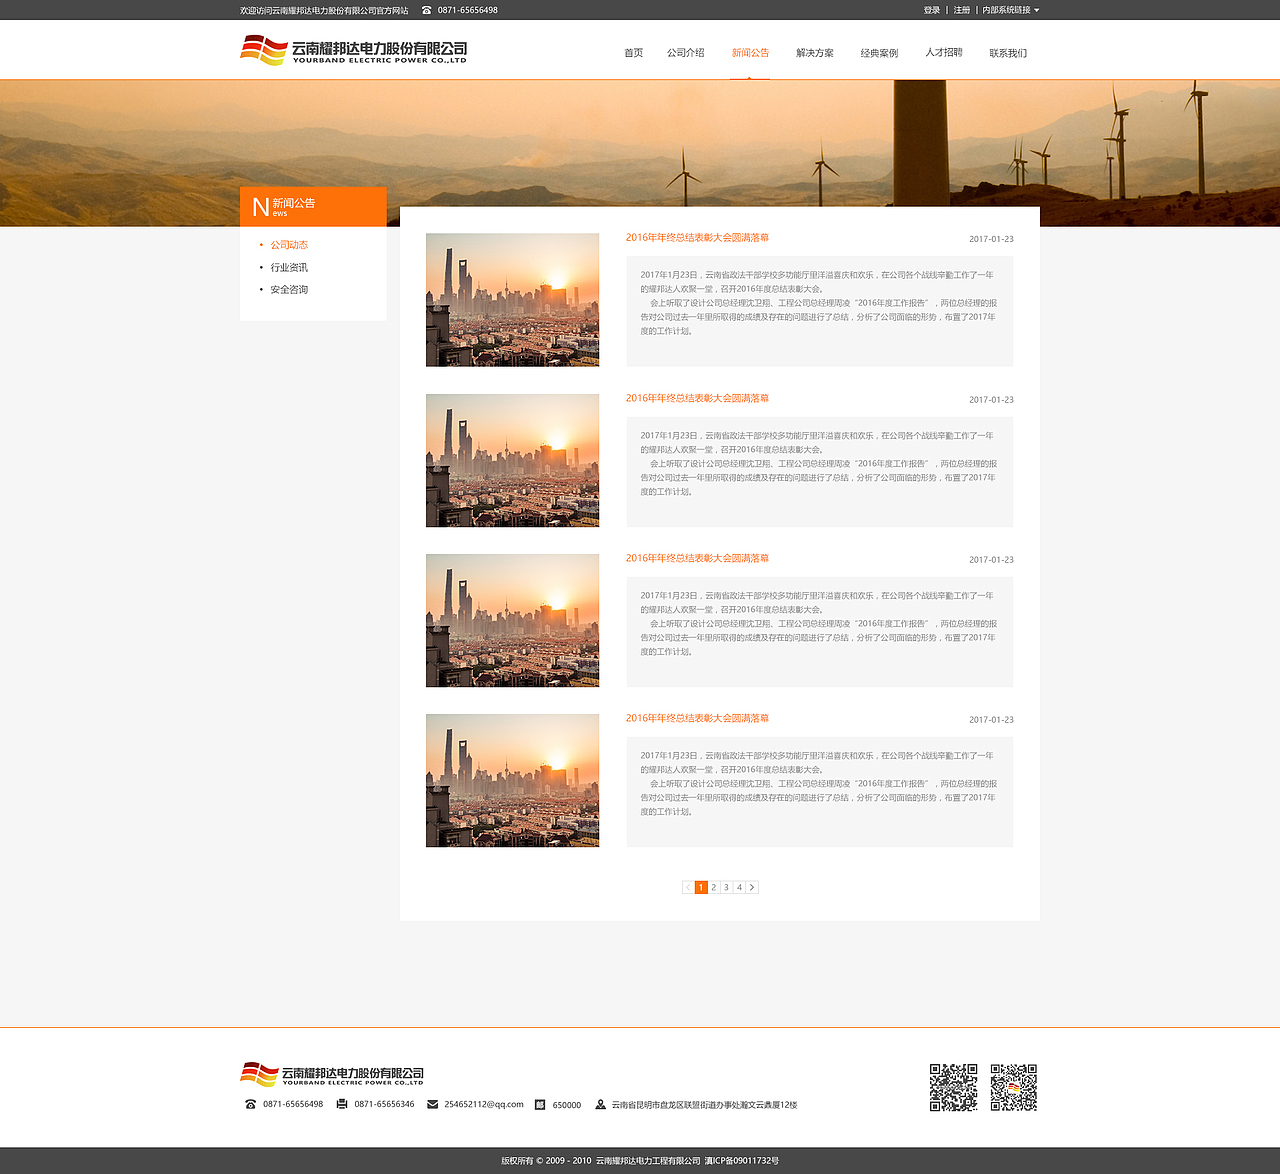Go to 首页 in navigation

click(x=634, y=53)
